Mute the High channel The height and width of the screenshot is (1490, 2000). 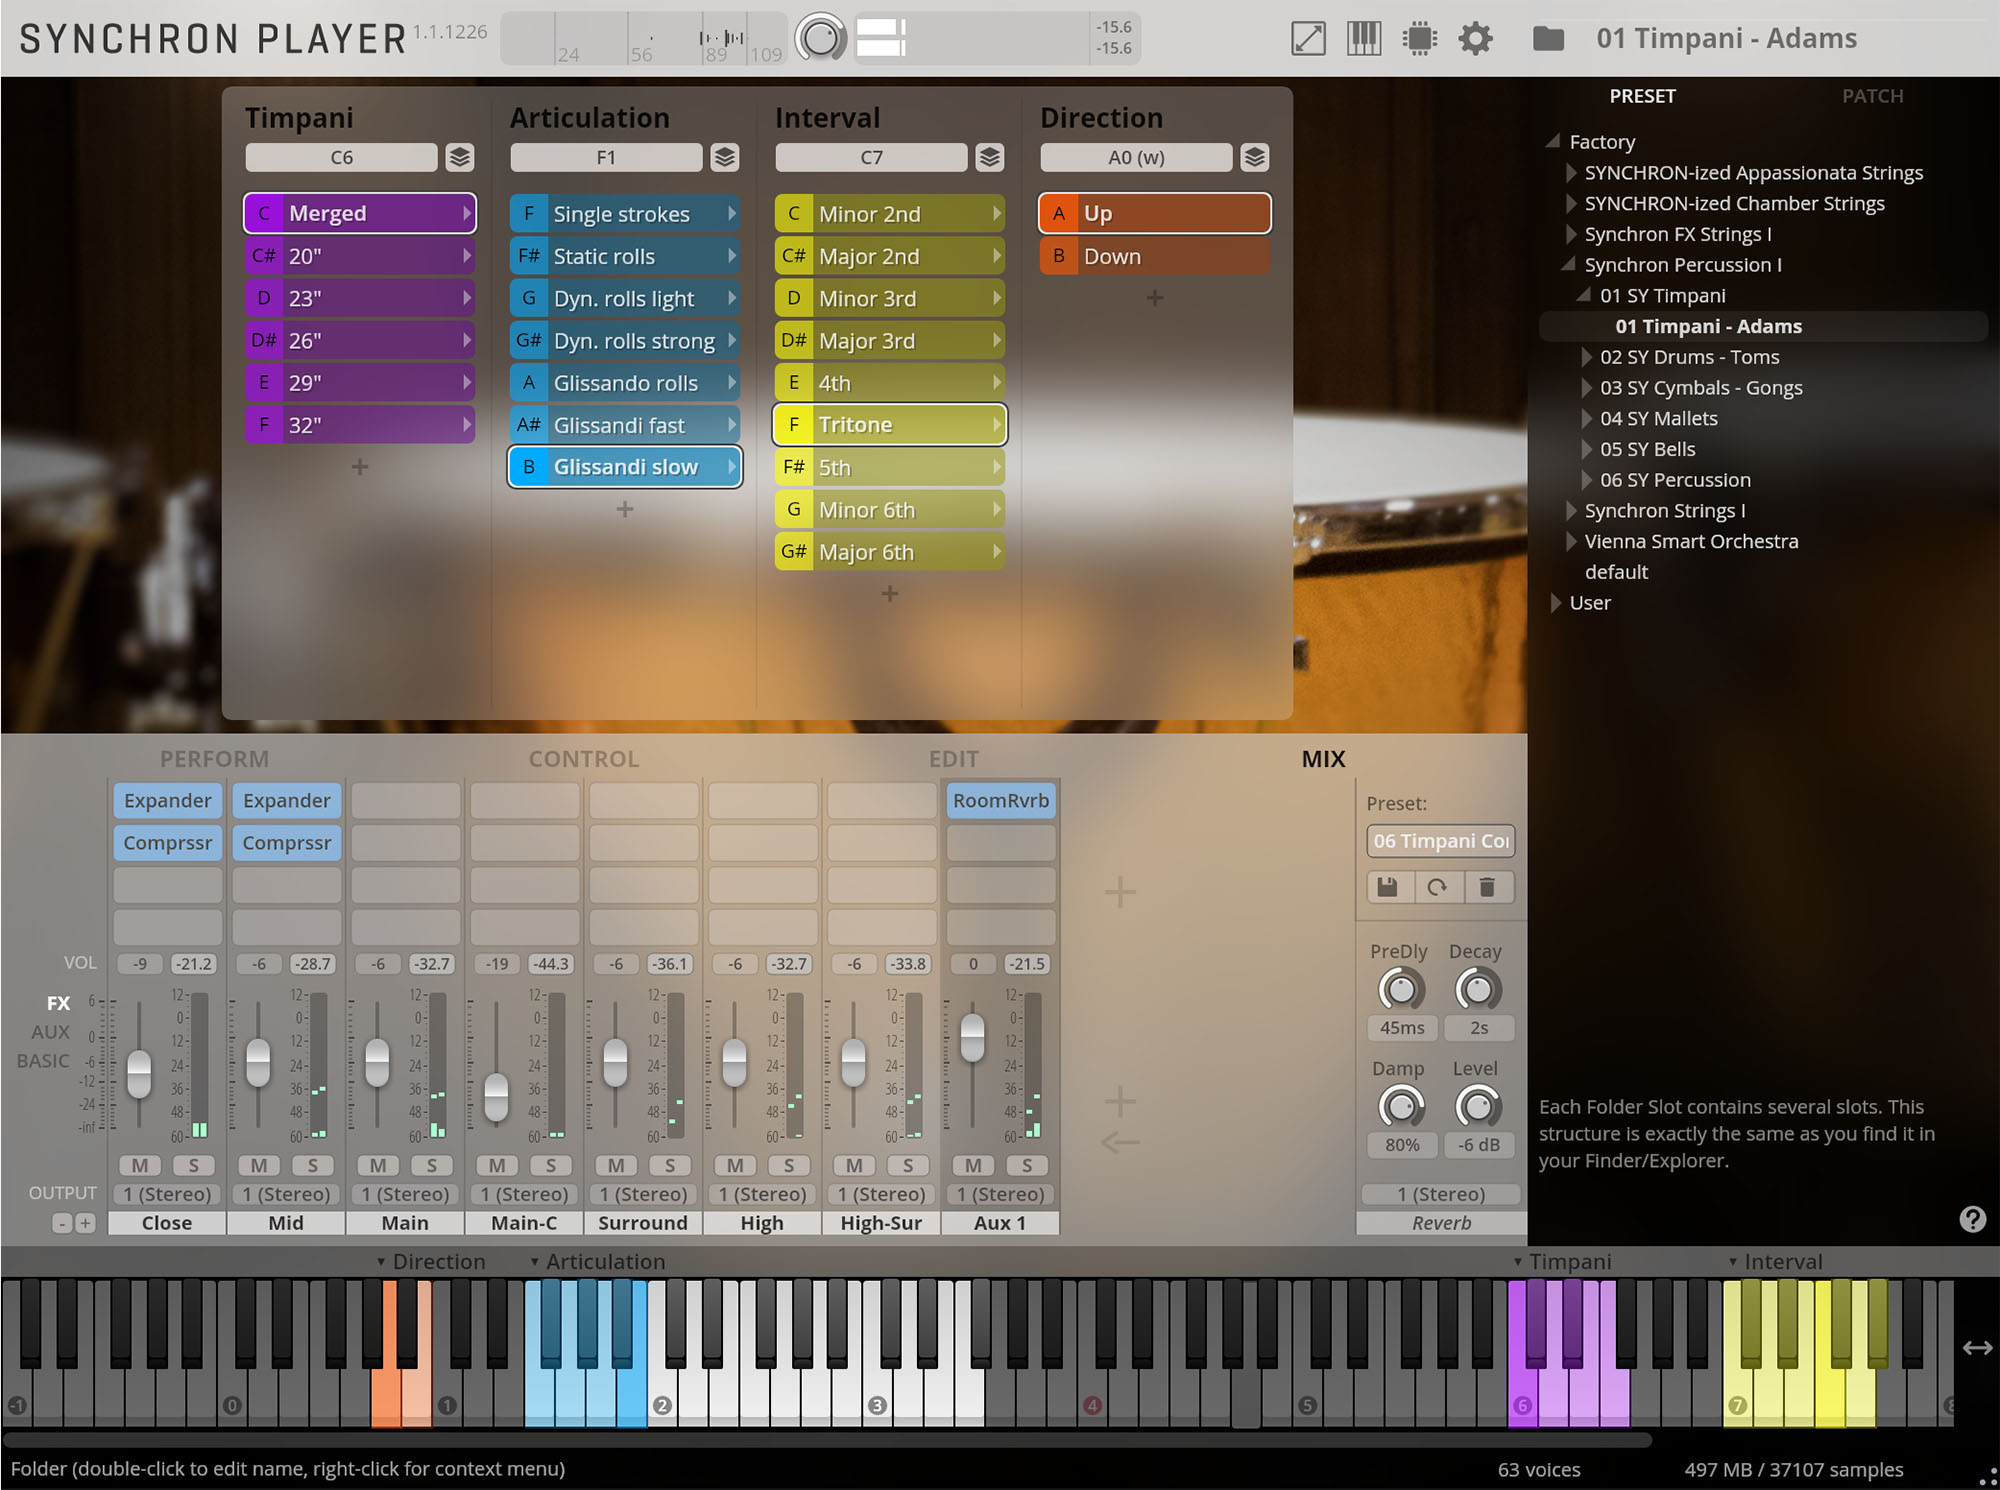click(x=735, y=1165)
